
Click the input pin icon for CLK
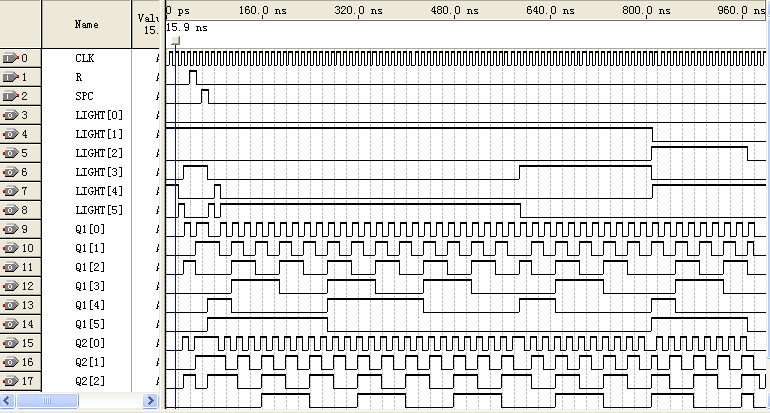pyautogui.click(x=11, y=58)
